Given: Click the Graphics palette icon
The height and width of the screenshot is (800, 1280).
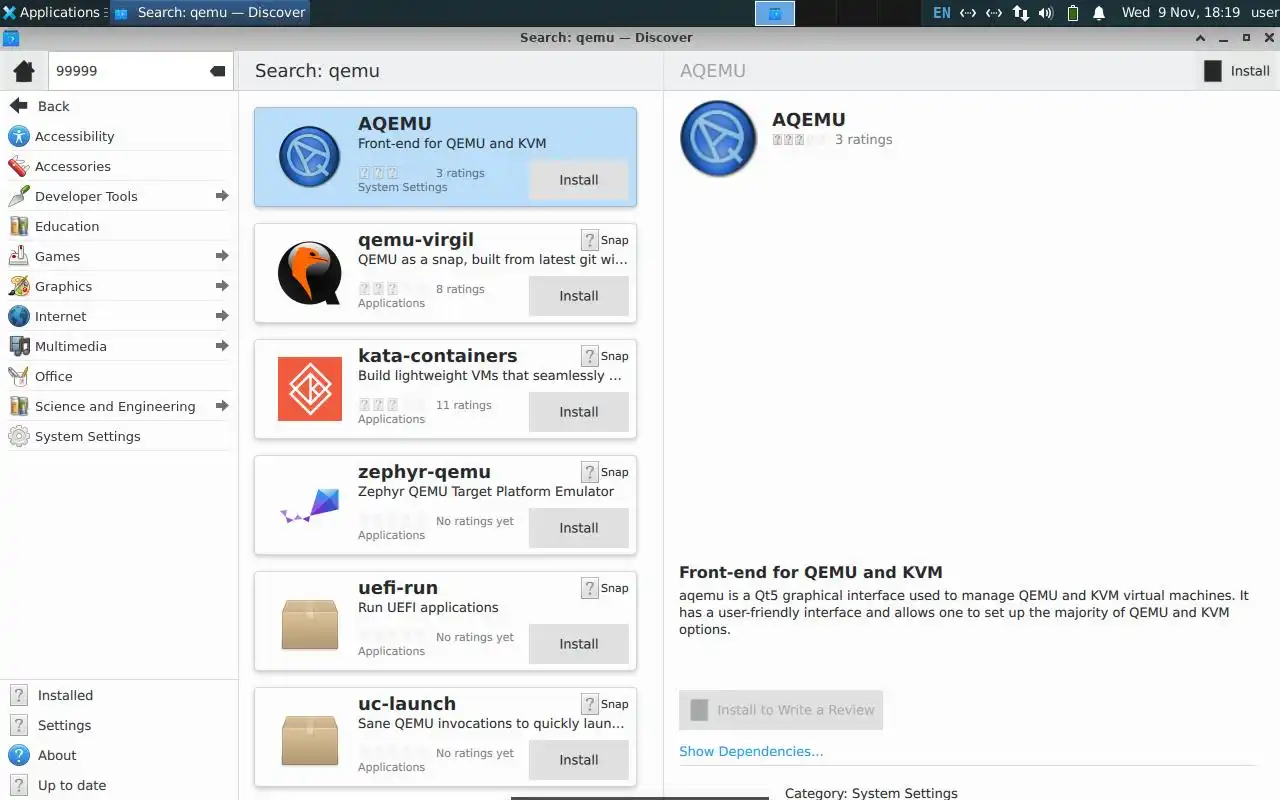Looking at the screenshot, I should tap(18, 286).
